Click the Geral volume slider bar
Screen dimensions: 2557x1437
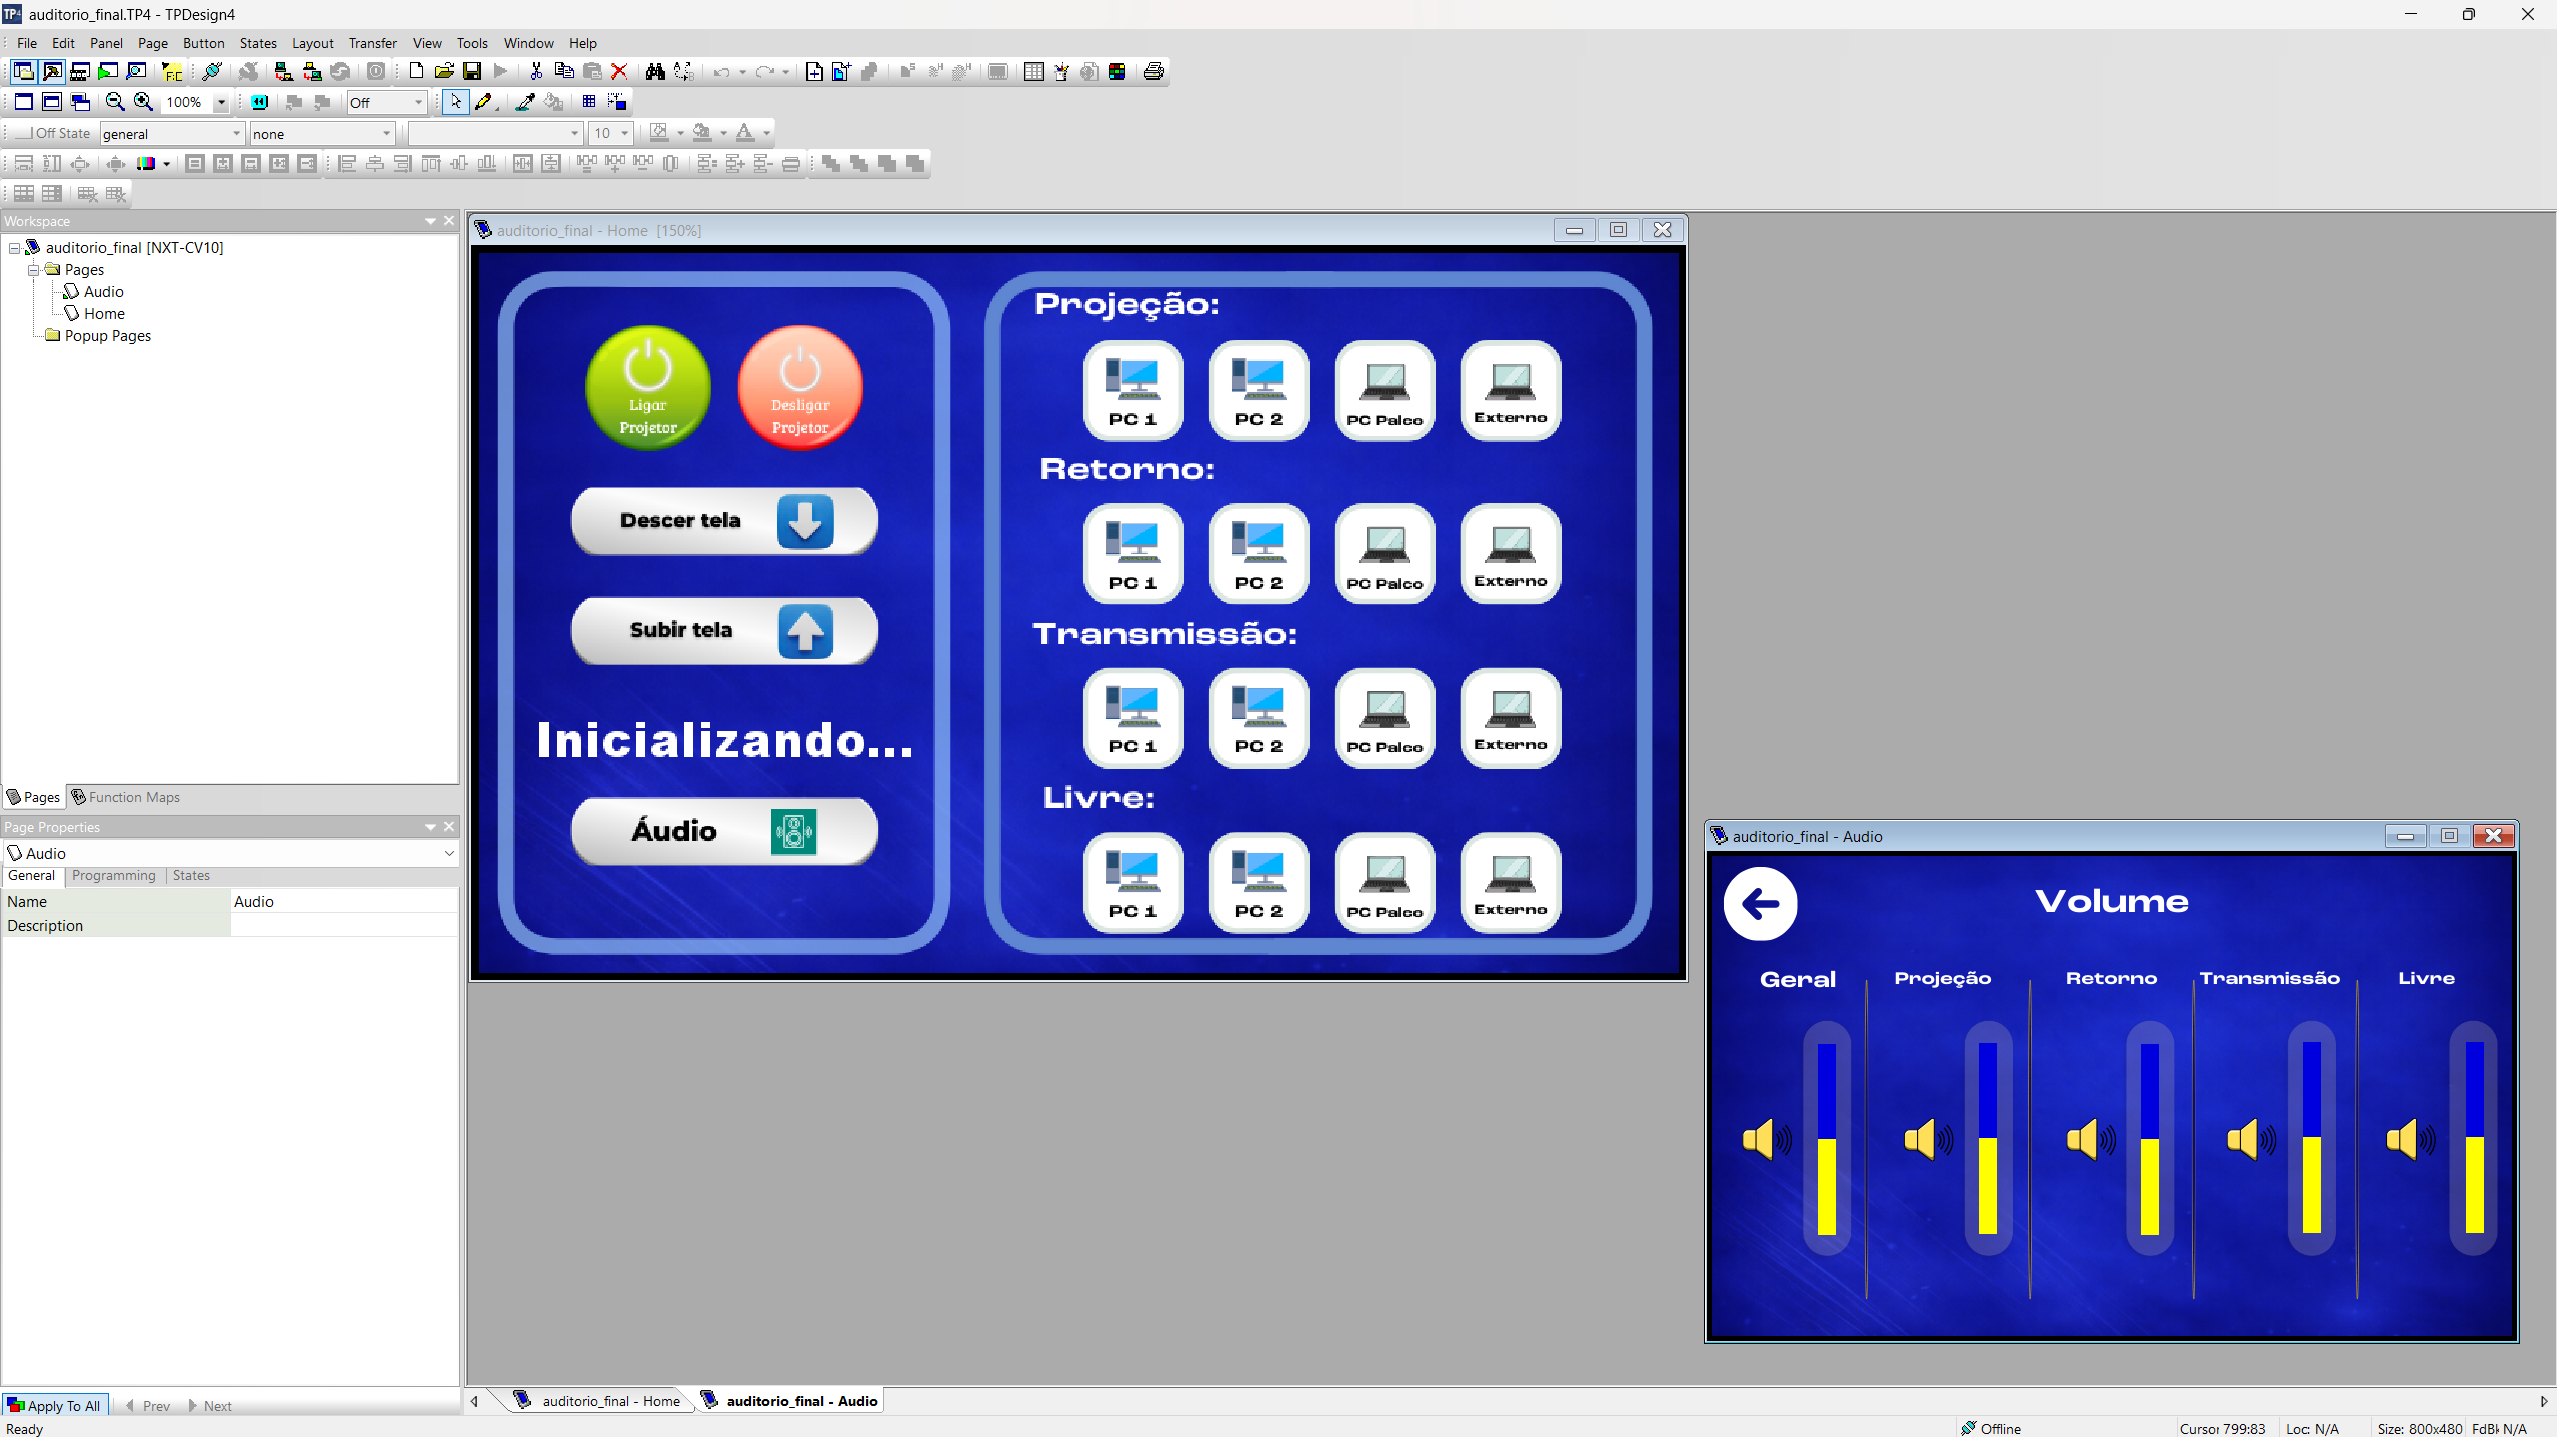coord(1826,1138)
